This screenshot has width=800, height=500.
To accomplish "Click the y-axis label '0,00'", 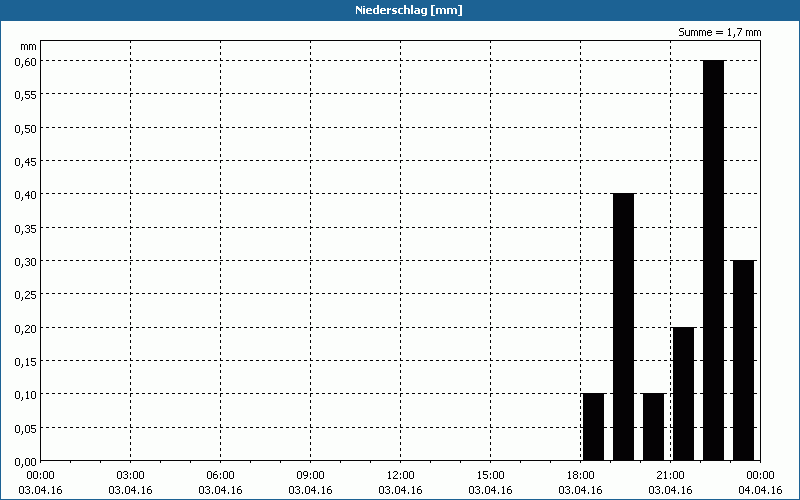I will [x=26, y=462].
